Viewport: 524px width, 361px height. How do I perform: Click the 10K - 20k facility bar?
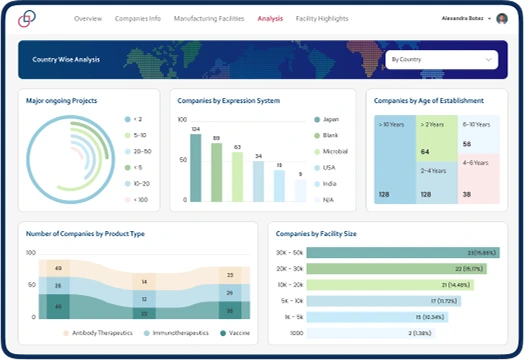click(x=390, y=285)
